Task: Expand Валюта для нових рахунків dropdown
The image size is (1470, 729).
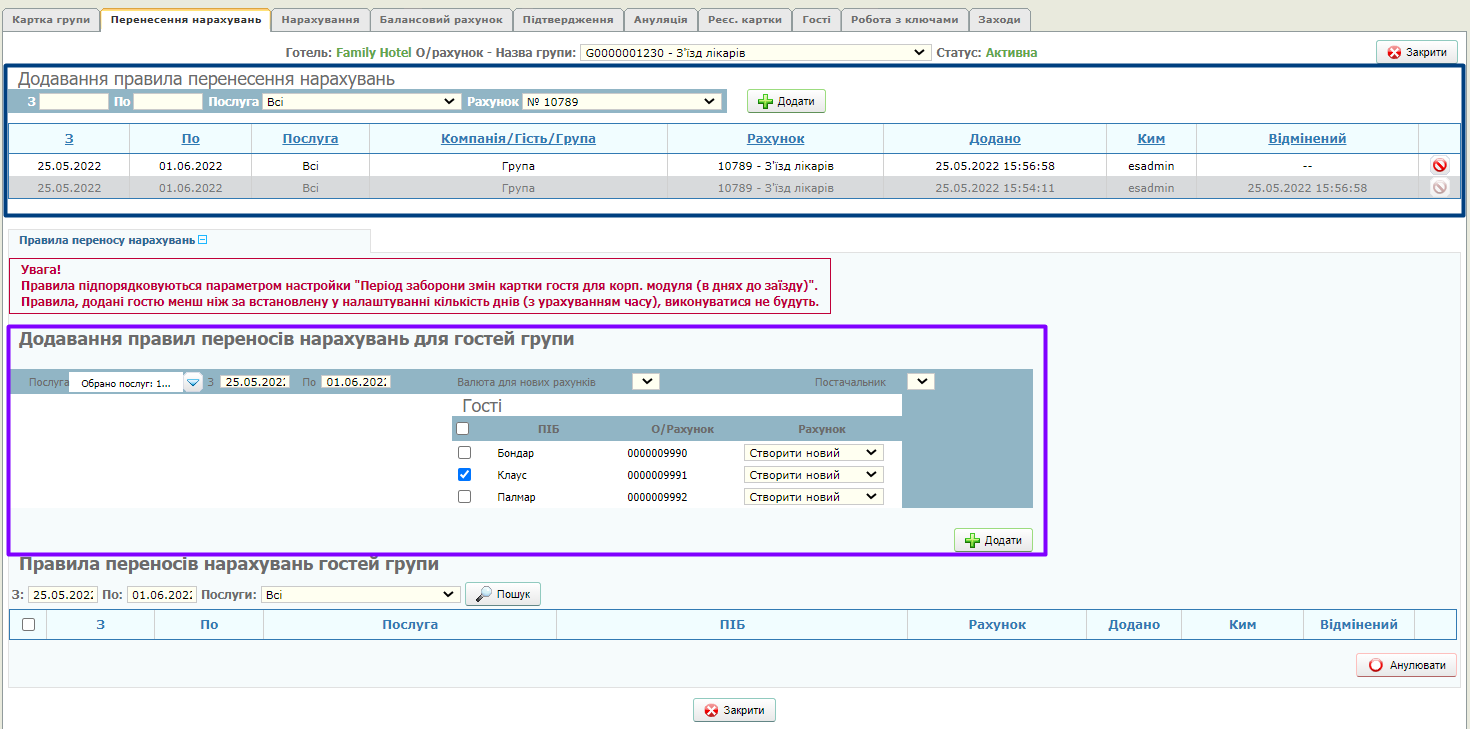Action: click(646, 381)
